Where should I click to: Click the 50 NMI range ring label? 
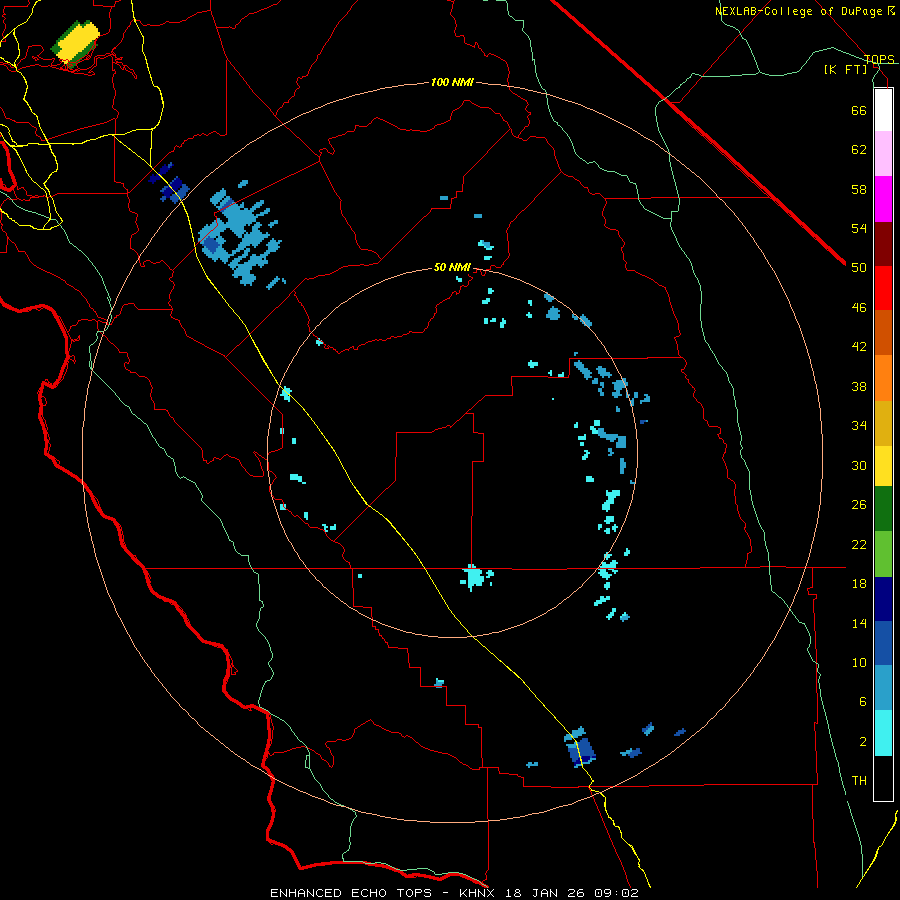tap(452, 267)
